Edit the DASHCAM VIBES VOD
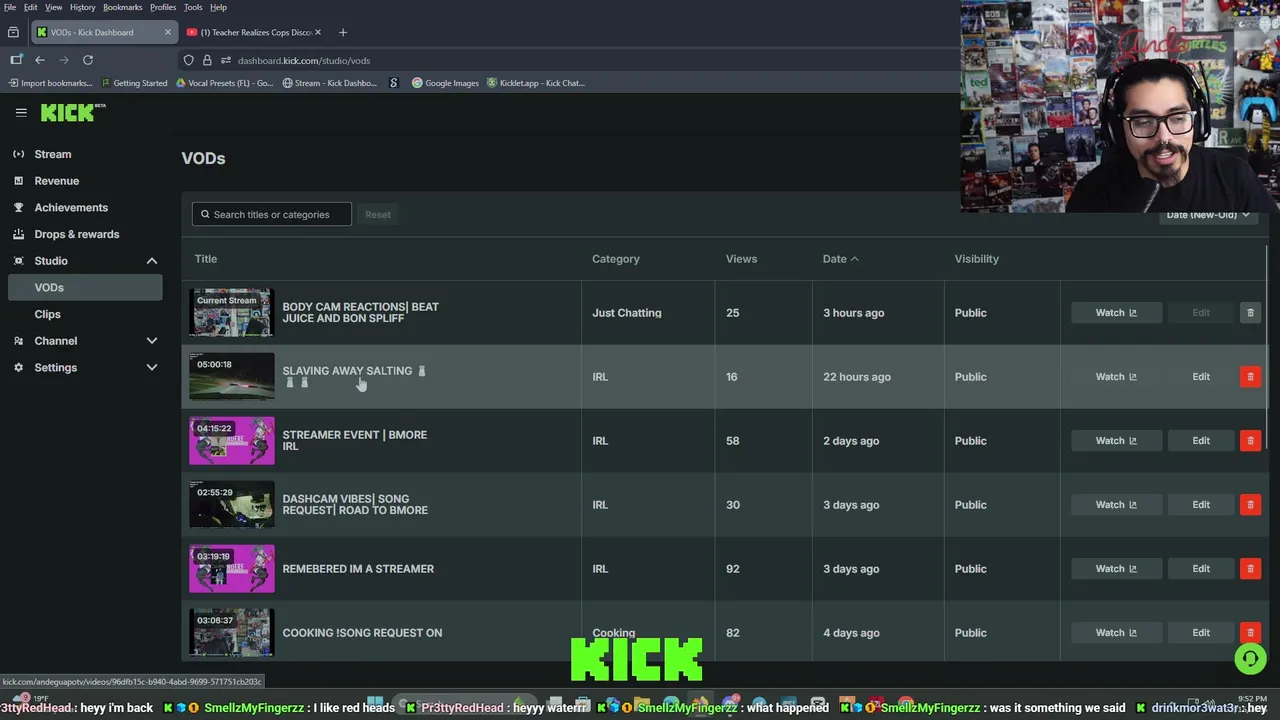The image size is (1280, 720). tap(1201, 505)
